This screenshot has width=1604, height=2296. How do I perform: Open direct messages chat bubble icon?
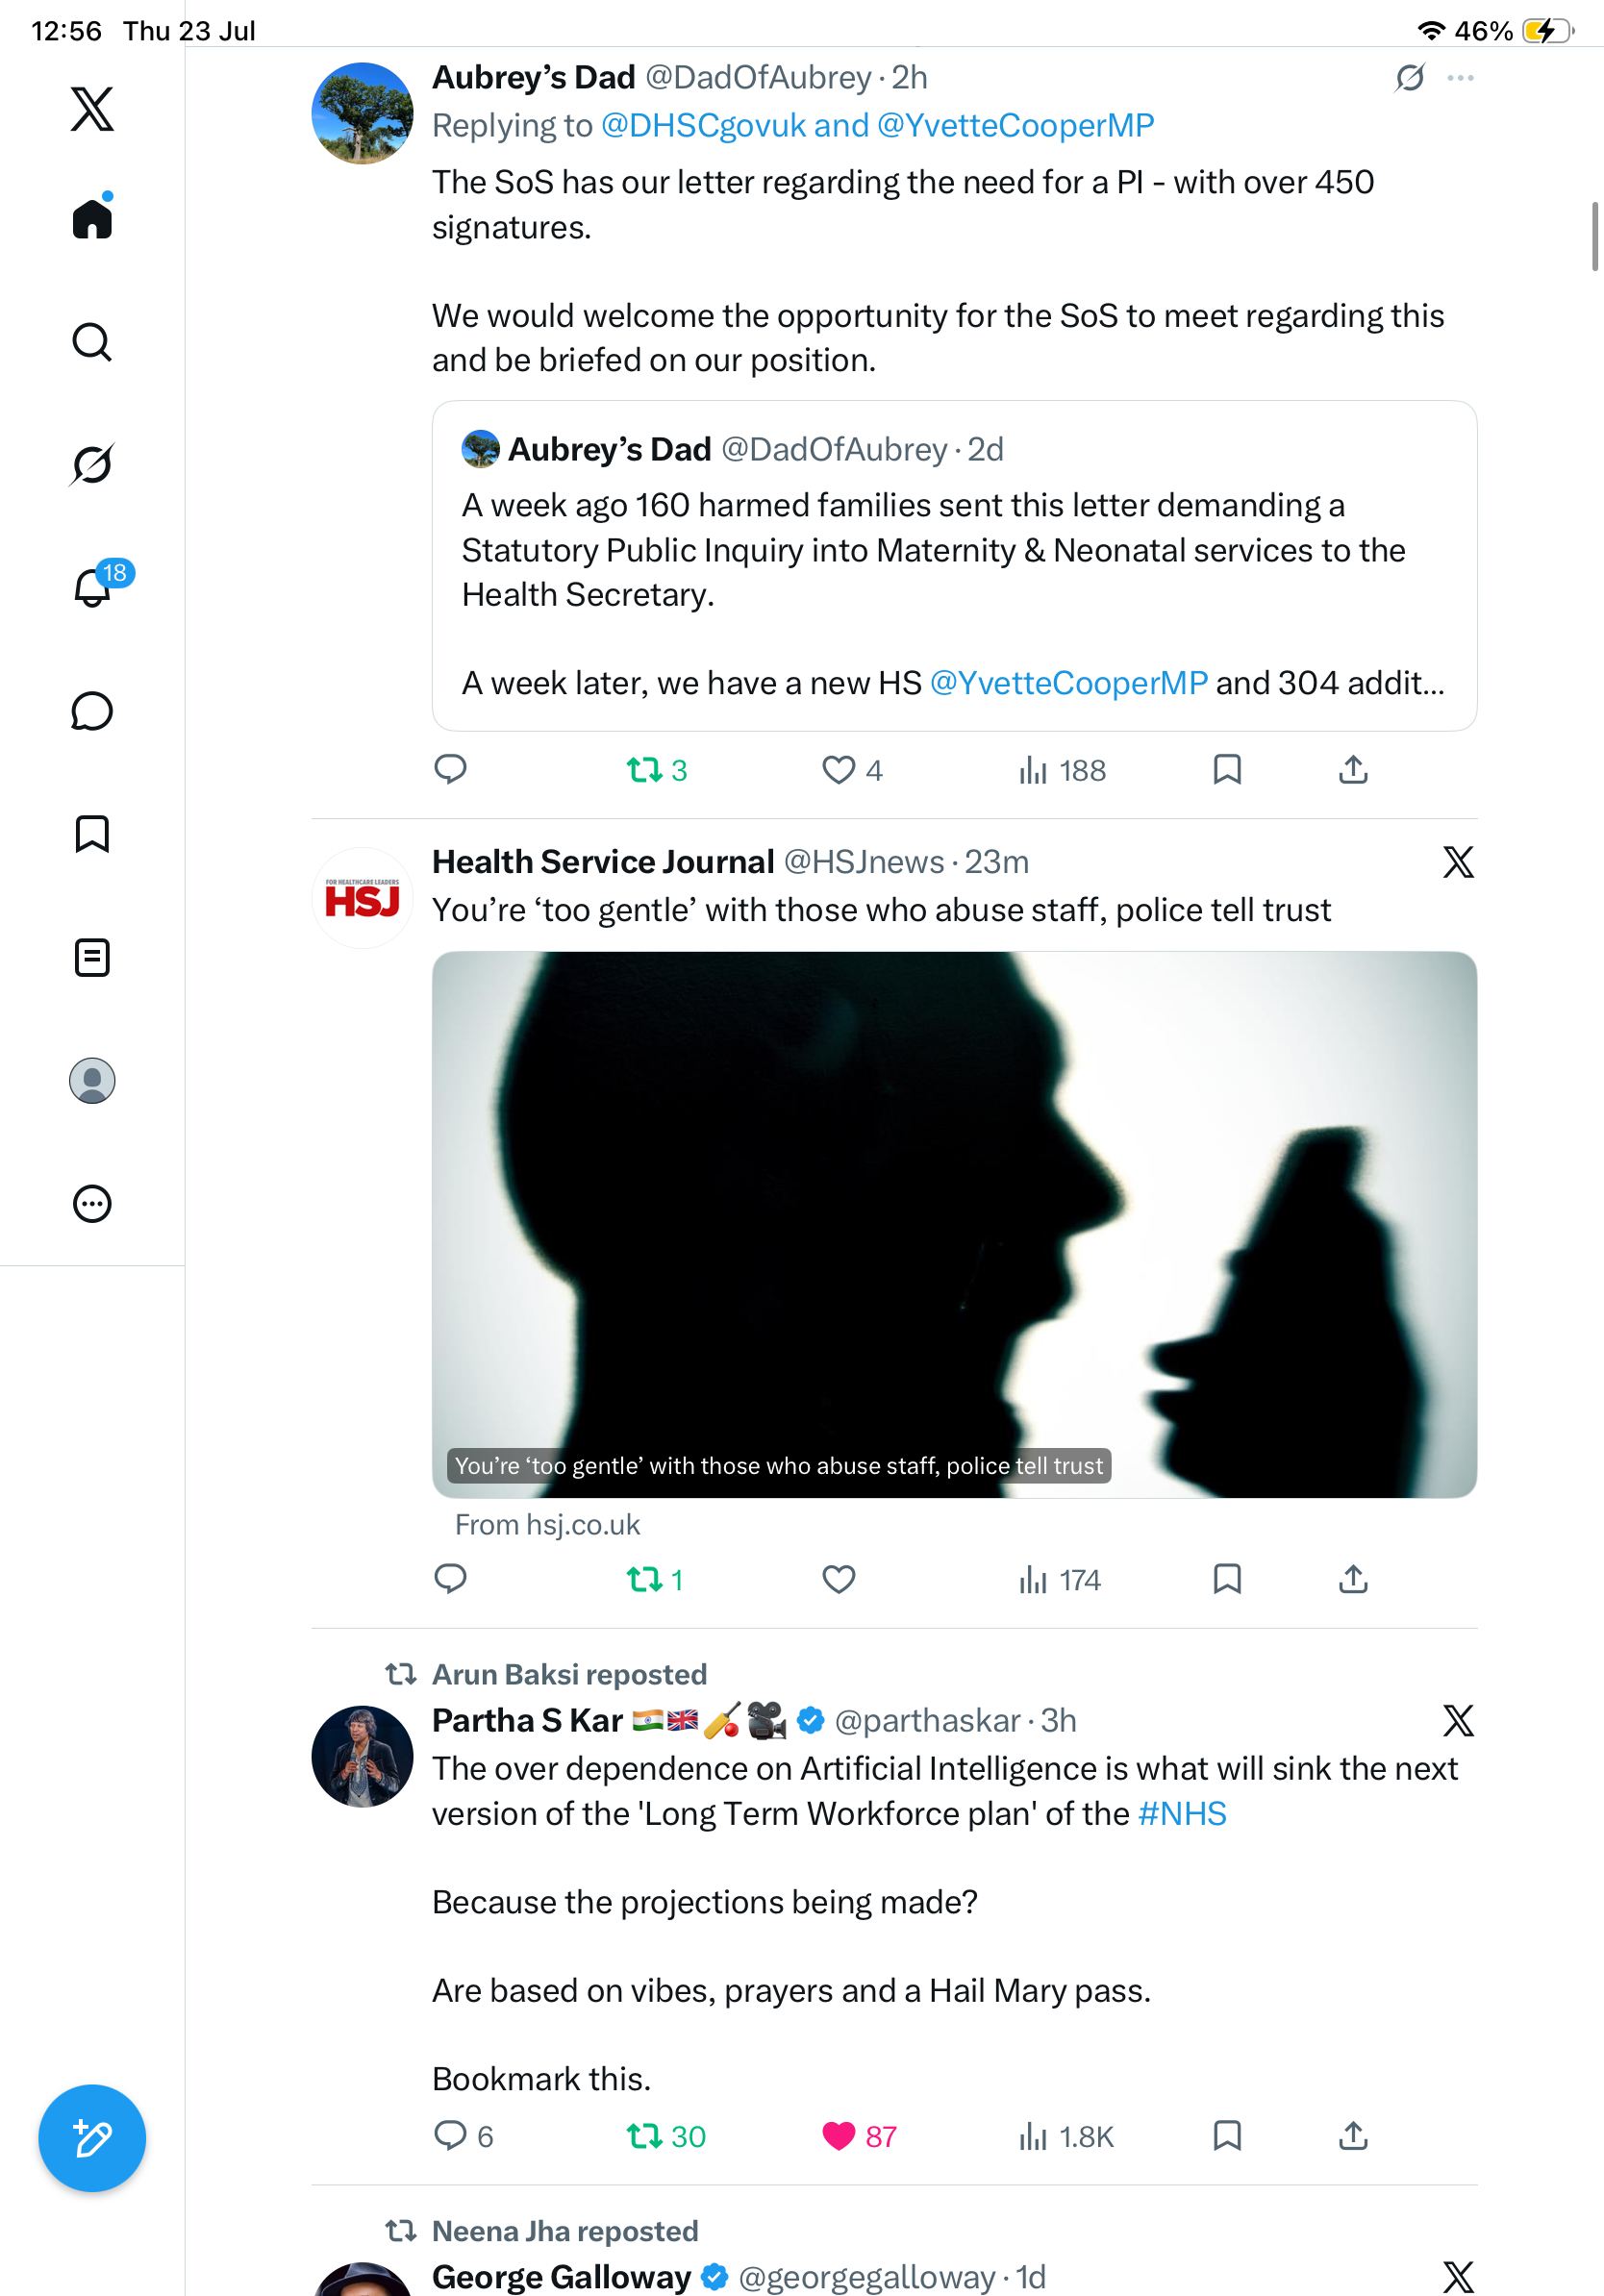point(92,711)
